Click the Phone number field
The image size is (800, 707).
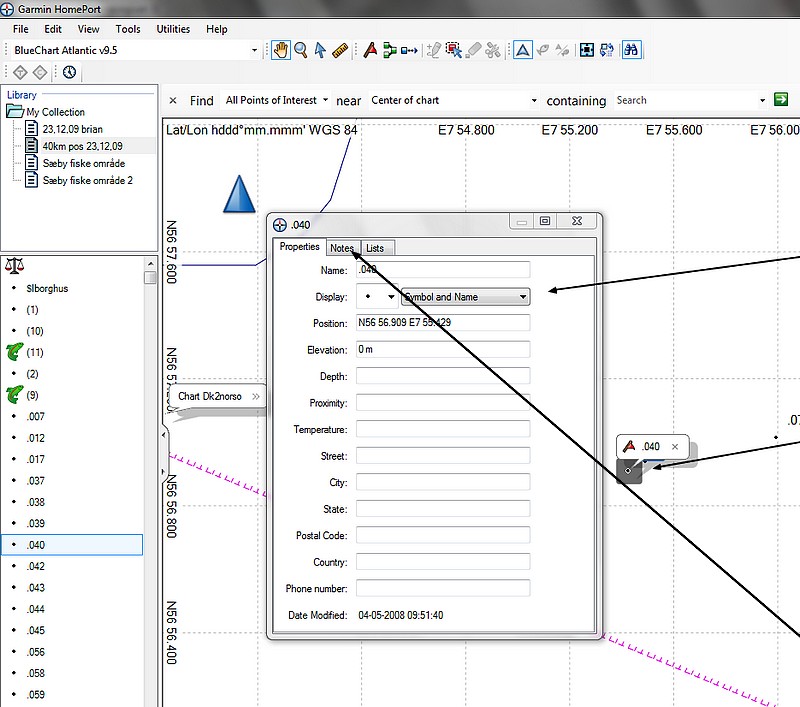443,588
